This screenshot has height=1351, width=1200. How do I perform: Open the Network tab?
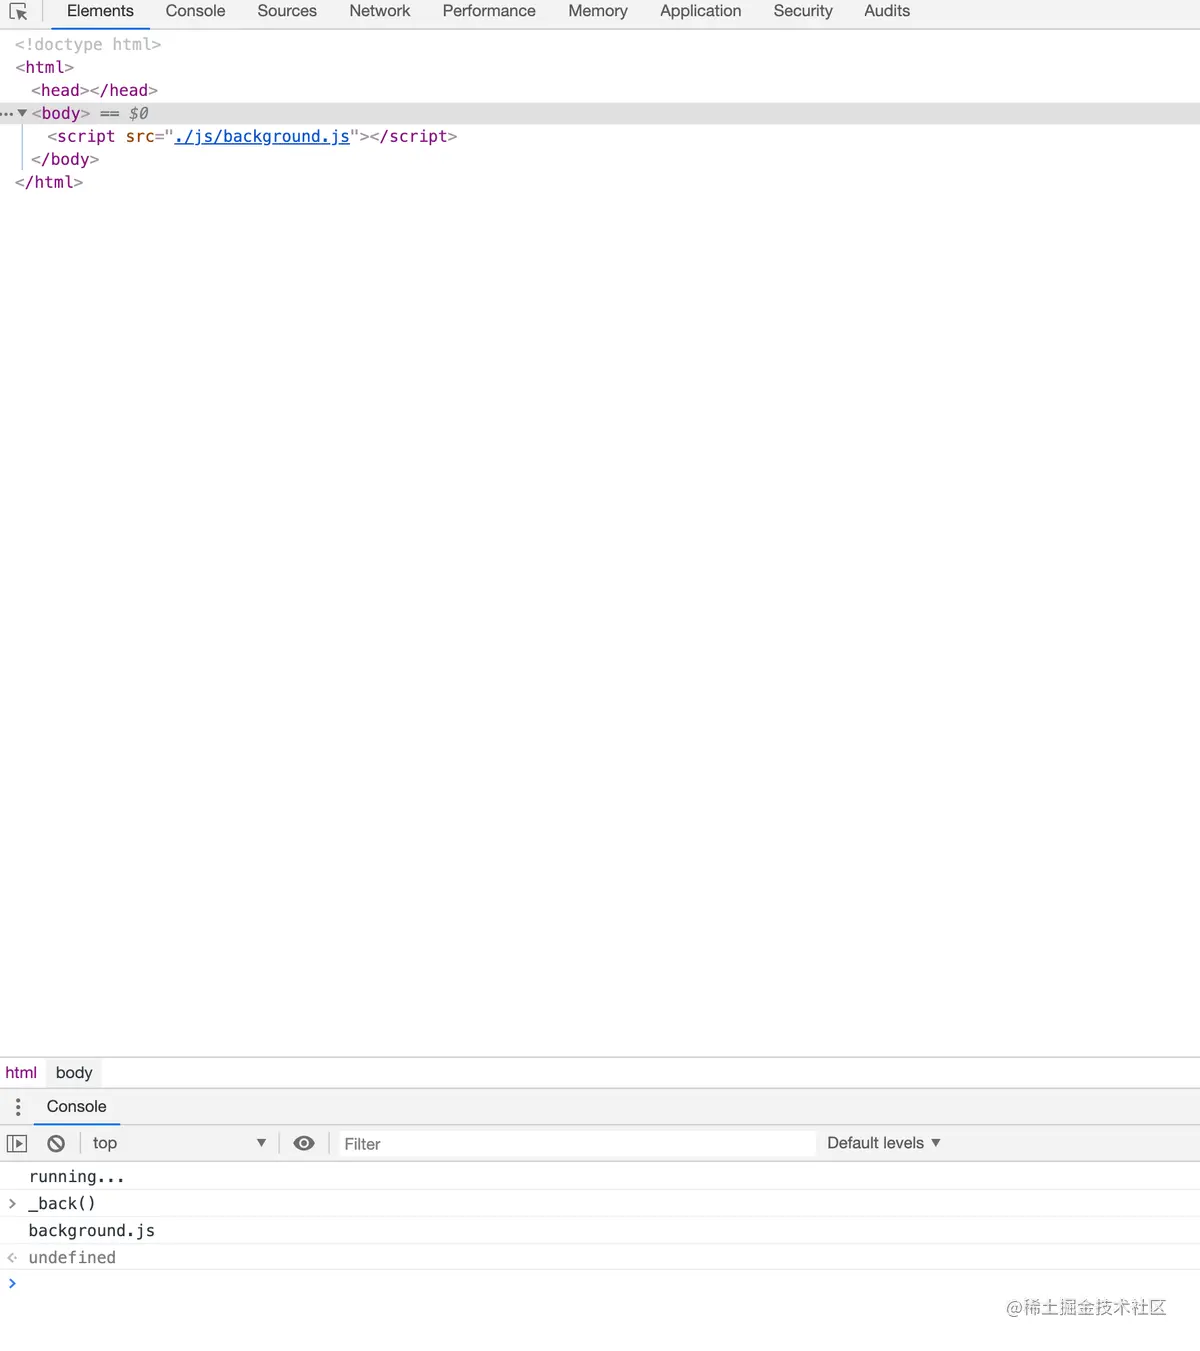[380, 11]
